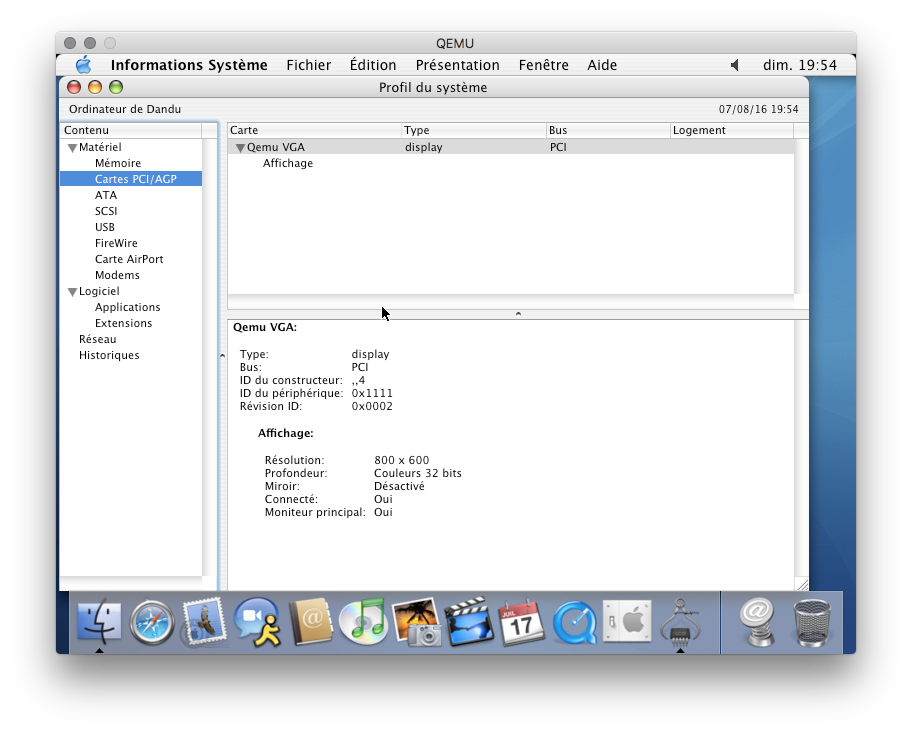Sort by the Type column header
This screenshot has height=734, width=912.
click(473, 130)
